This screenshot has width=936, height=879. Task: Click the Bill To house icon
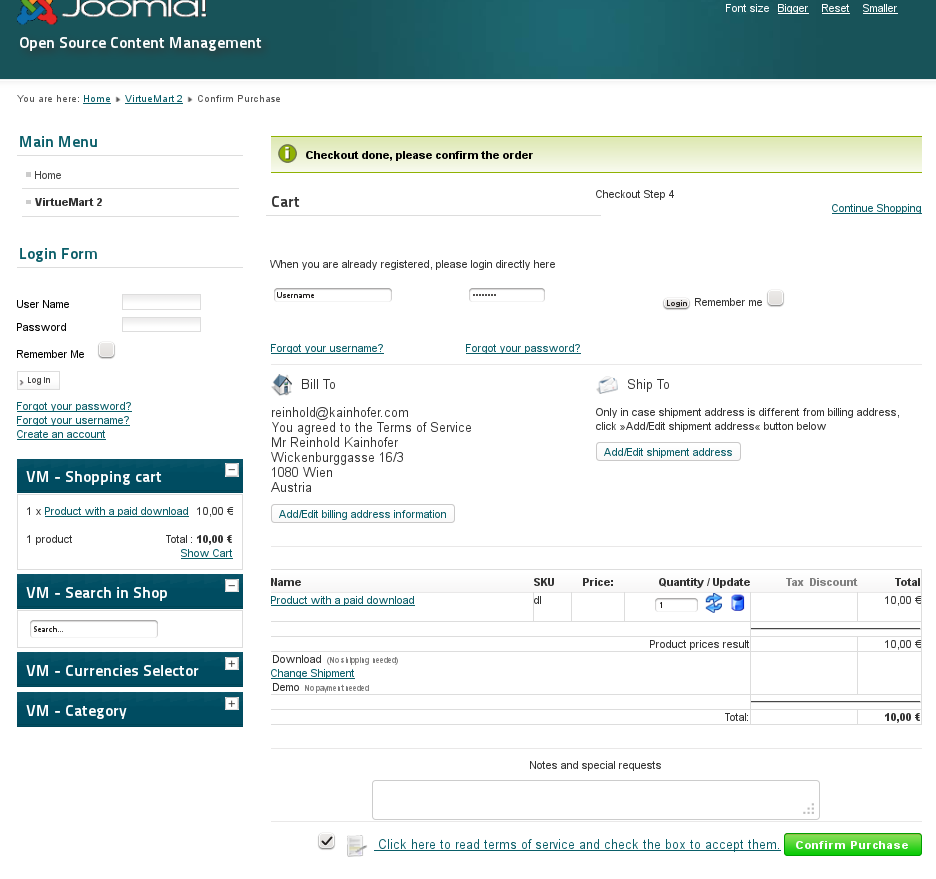point(282,385)
